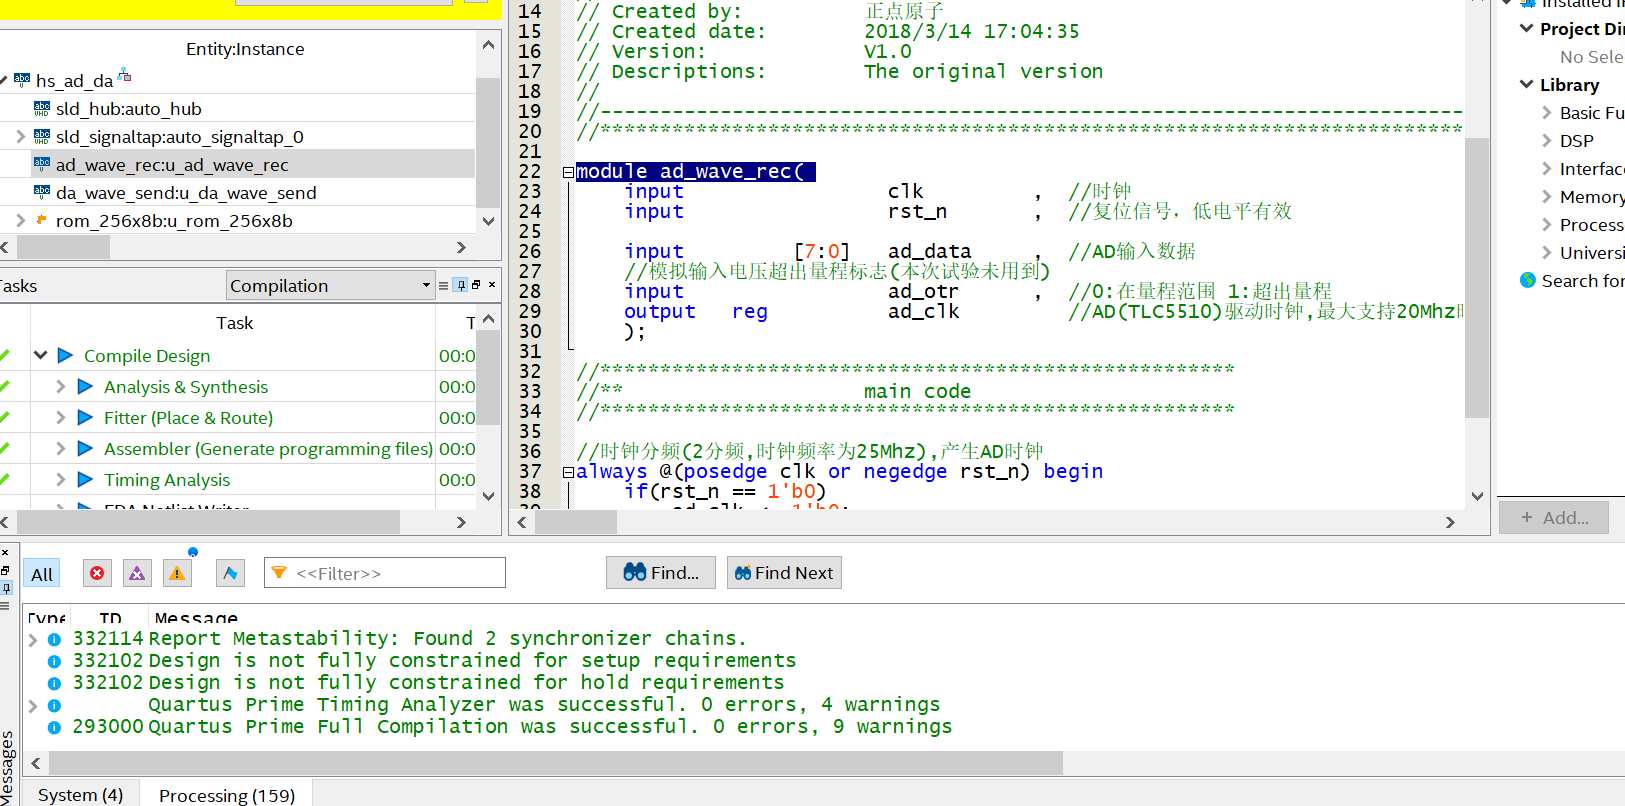Switch to the Processing (159) tab
This screenshot has width=1625, height=806.
227,795
